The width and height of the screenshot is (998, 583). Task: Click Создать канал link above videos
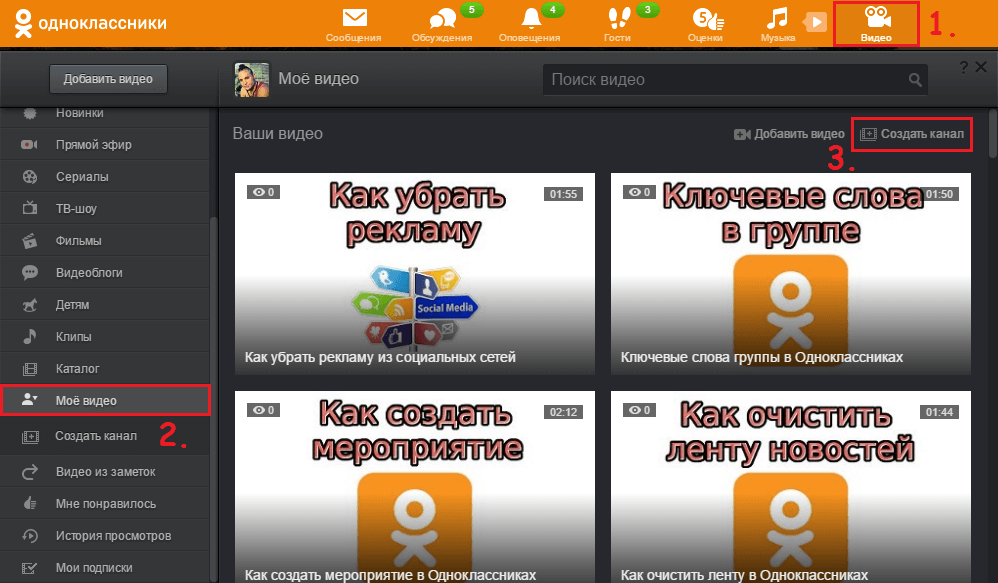tap(912, 134)
